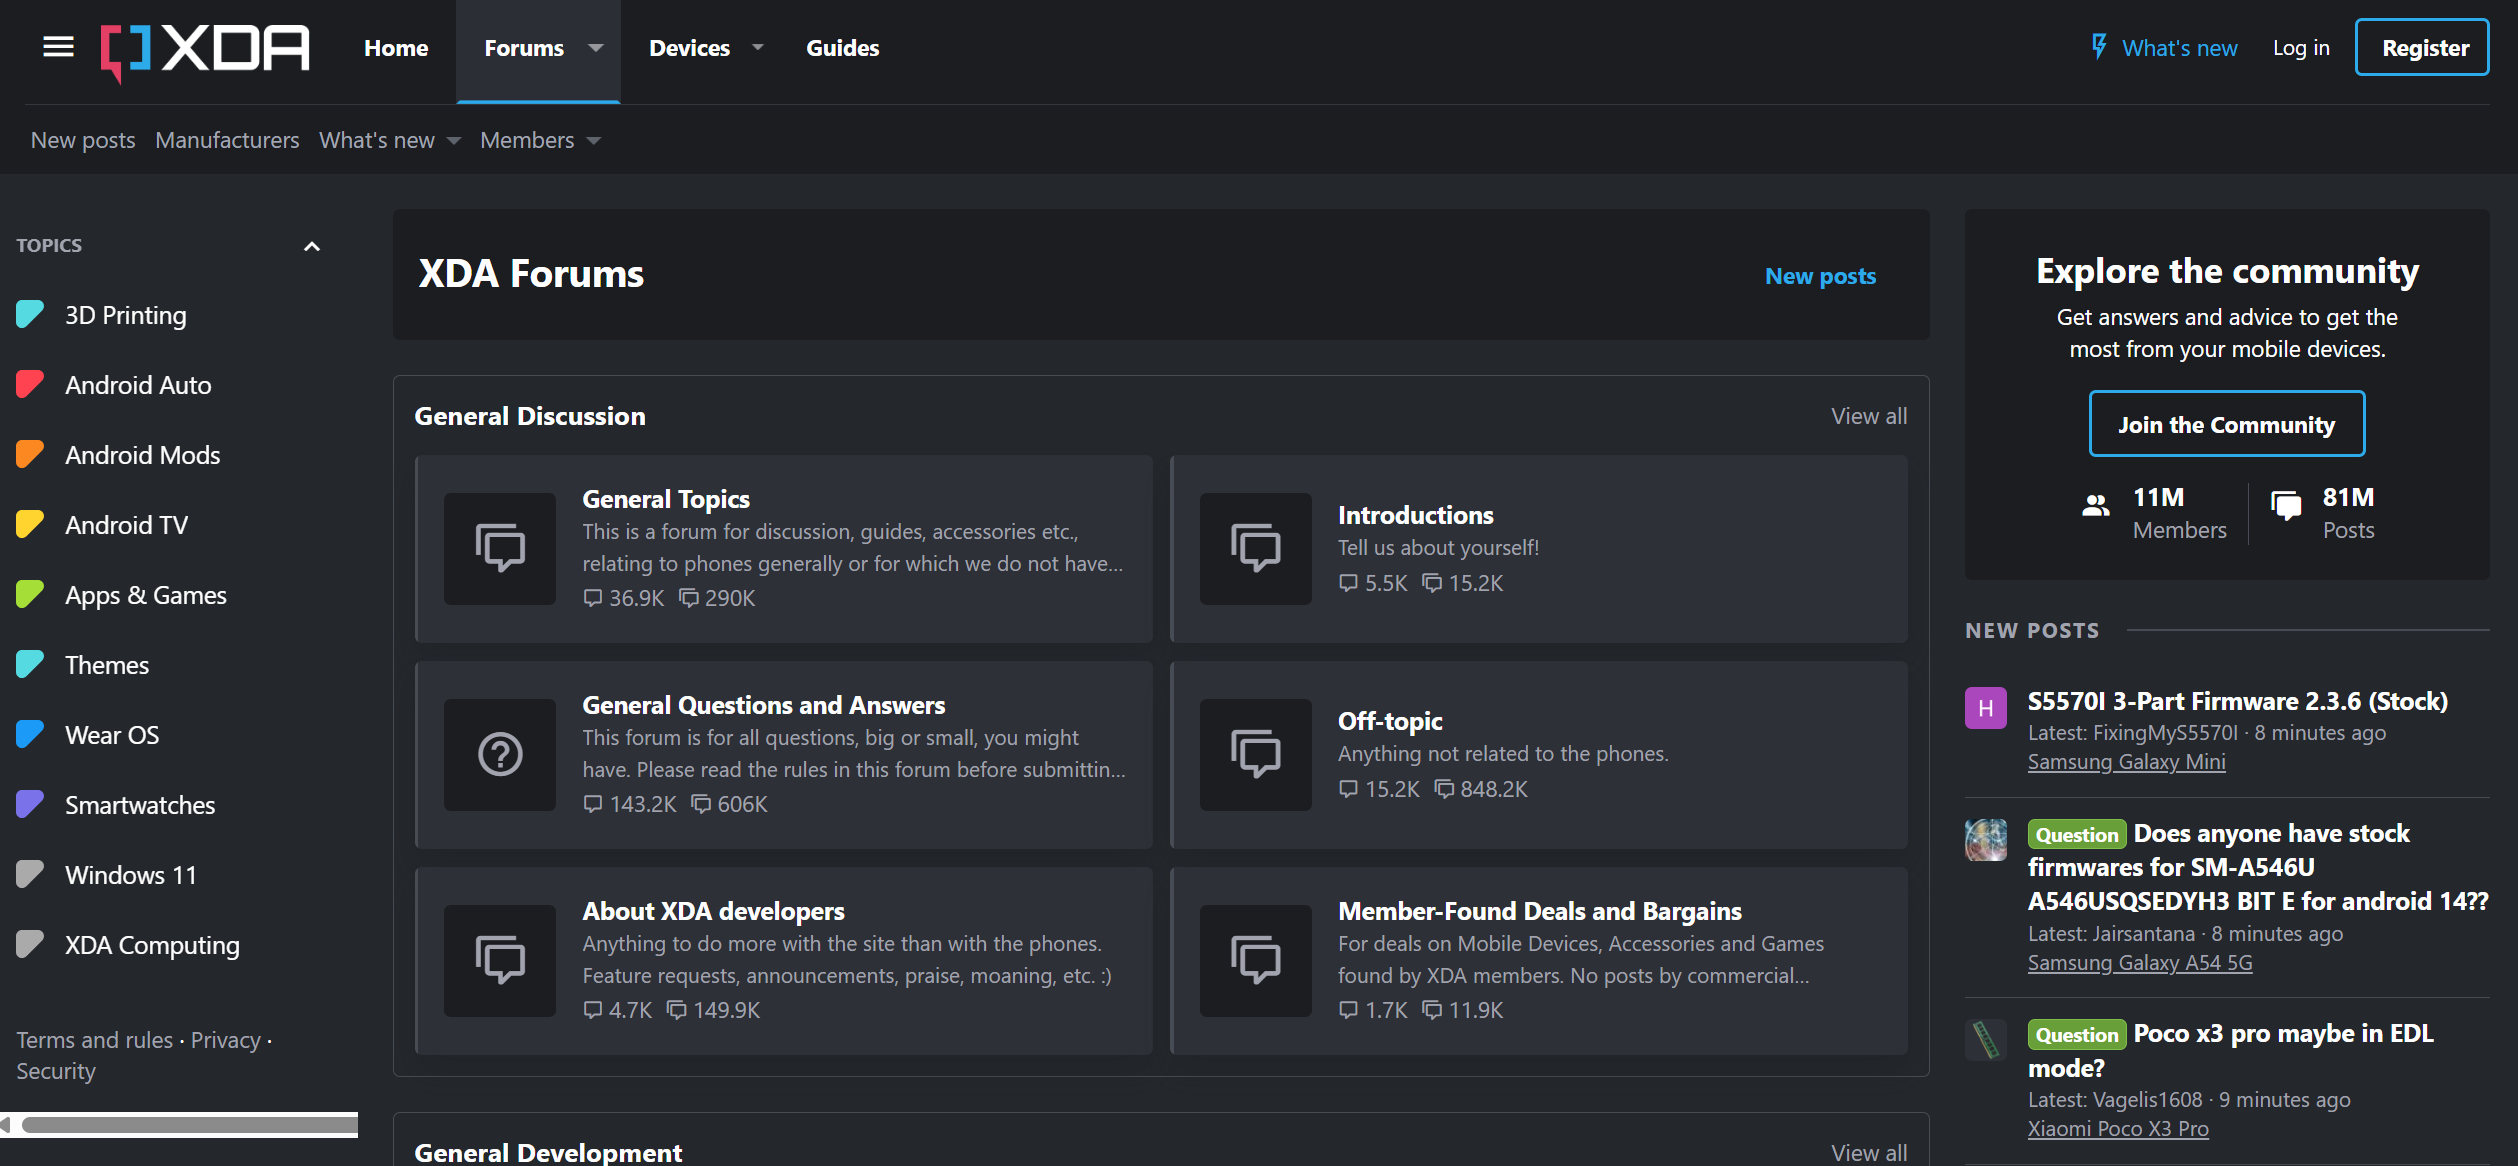The width and height of the screenshot is (2518, 1166).
Task: Click the Off-topic forum icon
Action: point(1255,754)
